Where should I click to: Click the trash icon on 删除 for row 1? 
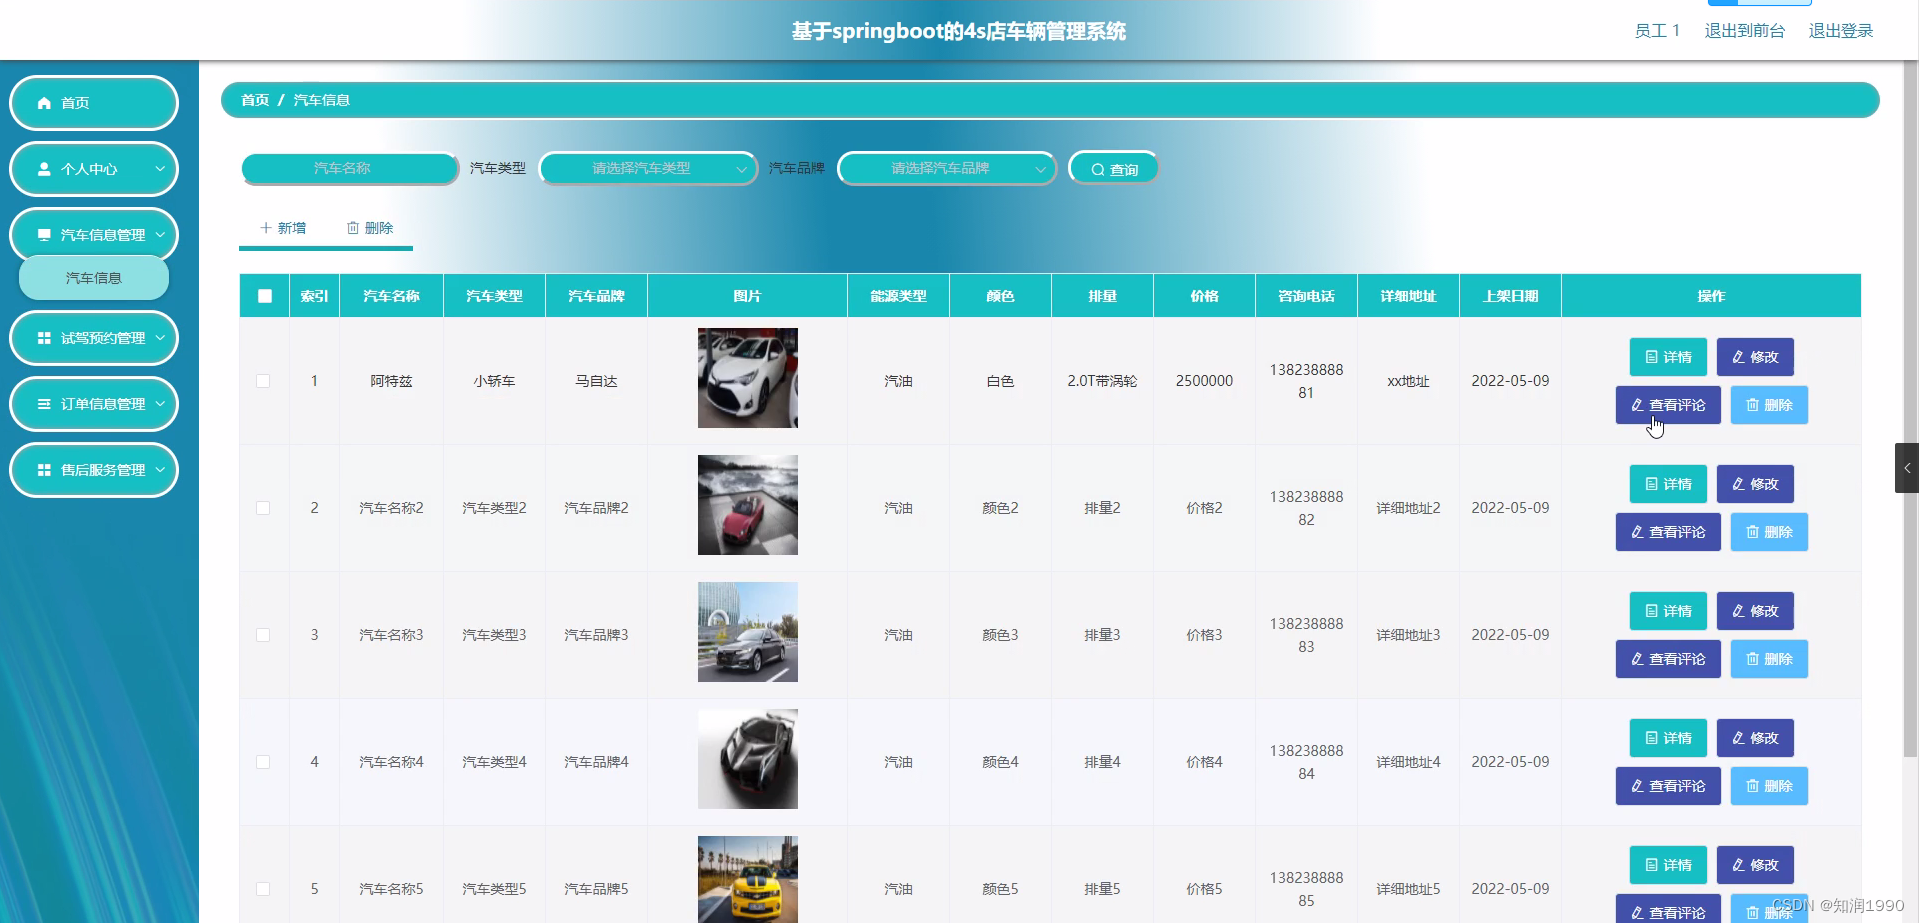click(x=1755, y=405)
